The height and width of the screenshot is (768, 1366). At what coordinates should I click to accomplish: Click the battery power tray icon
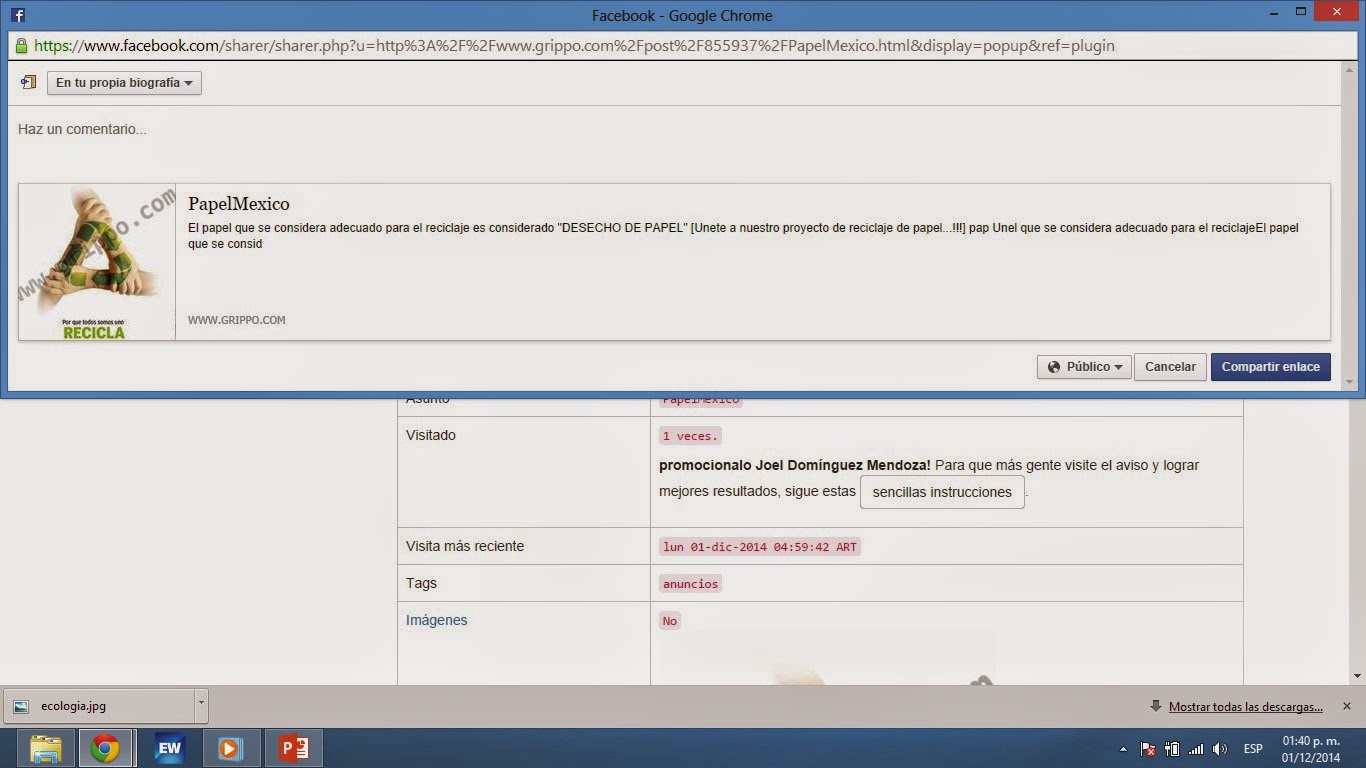point(1172,749)
